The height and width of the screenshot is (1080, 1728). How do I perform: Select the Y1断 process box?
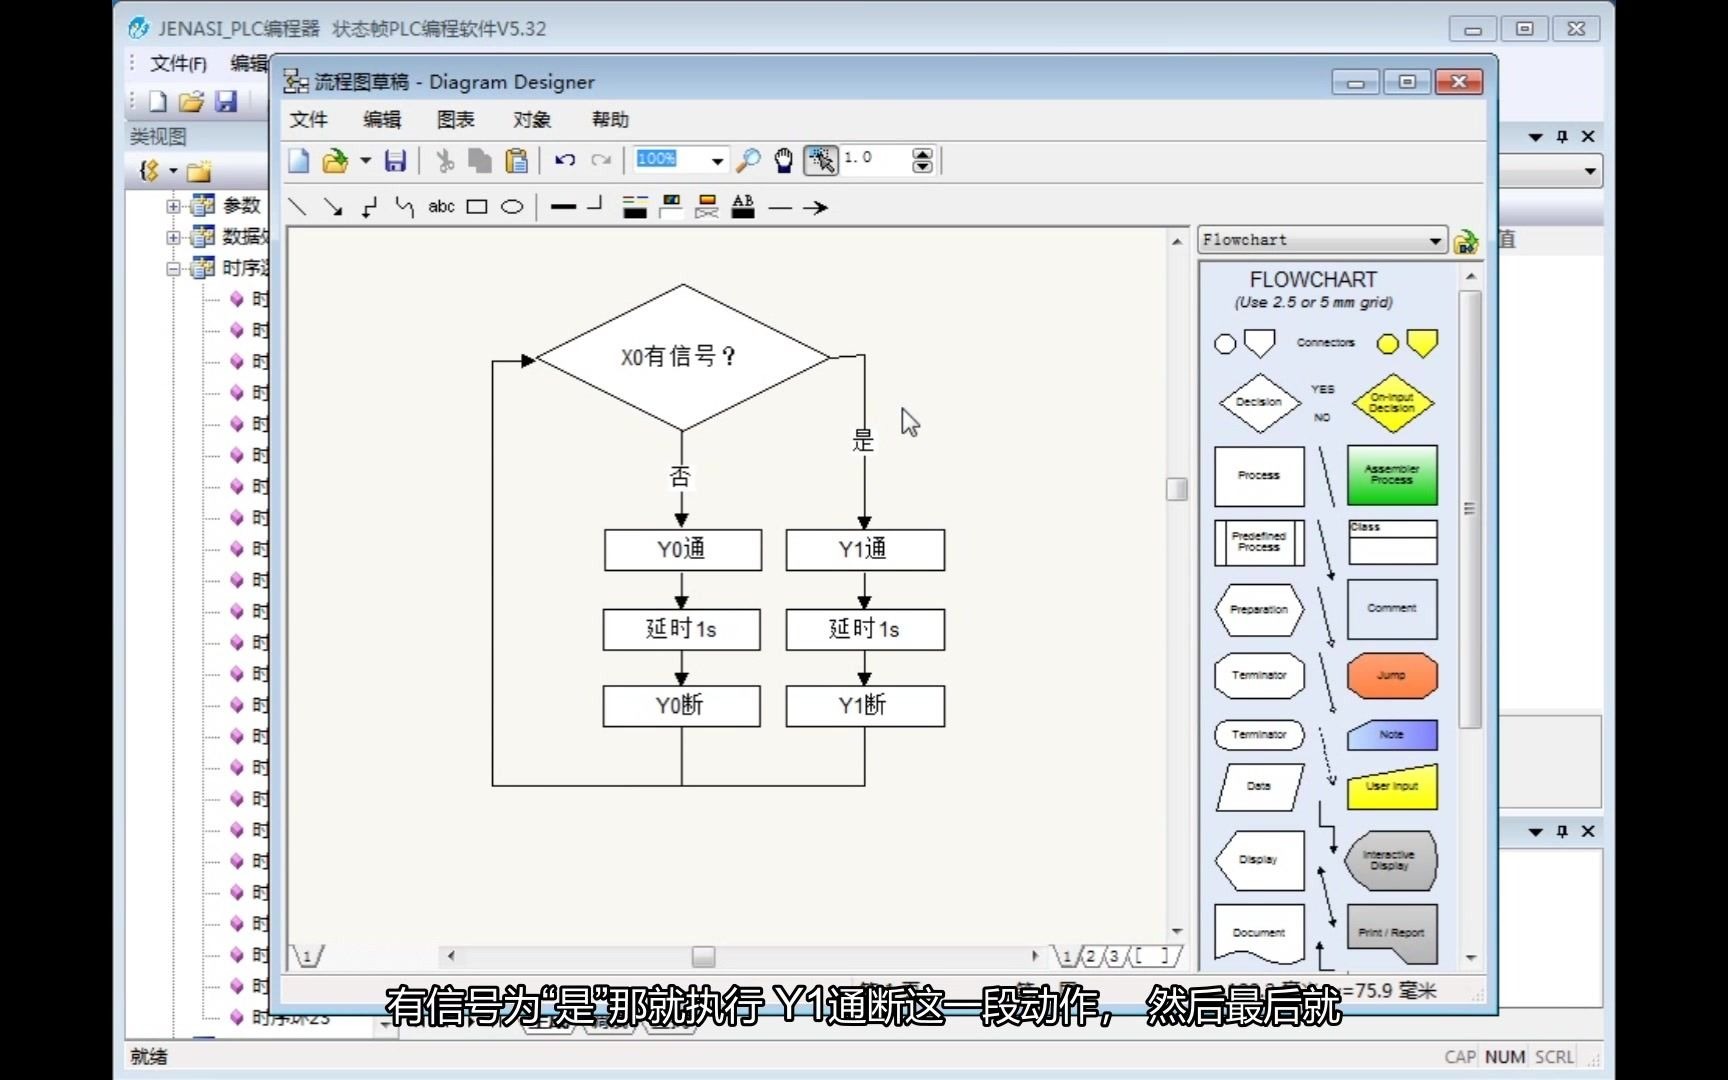click(x=865, y=706)
